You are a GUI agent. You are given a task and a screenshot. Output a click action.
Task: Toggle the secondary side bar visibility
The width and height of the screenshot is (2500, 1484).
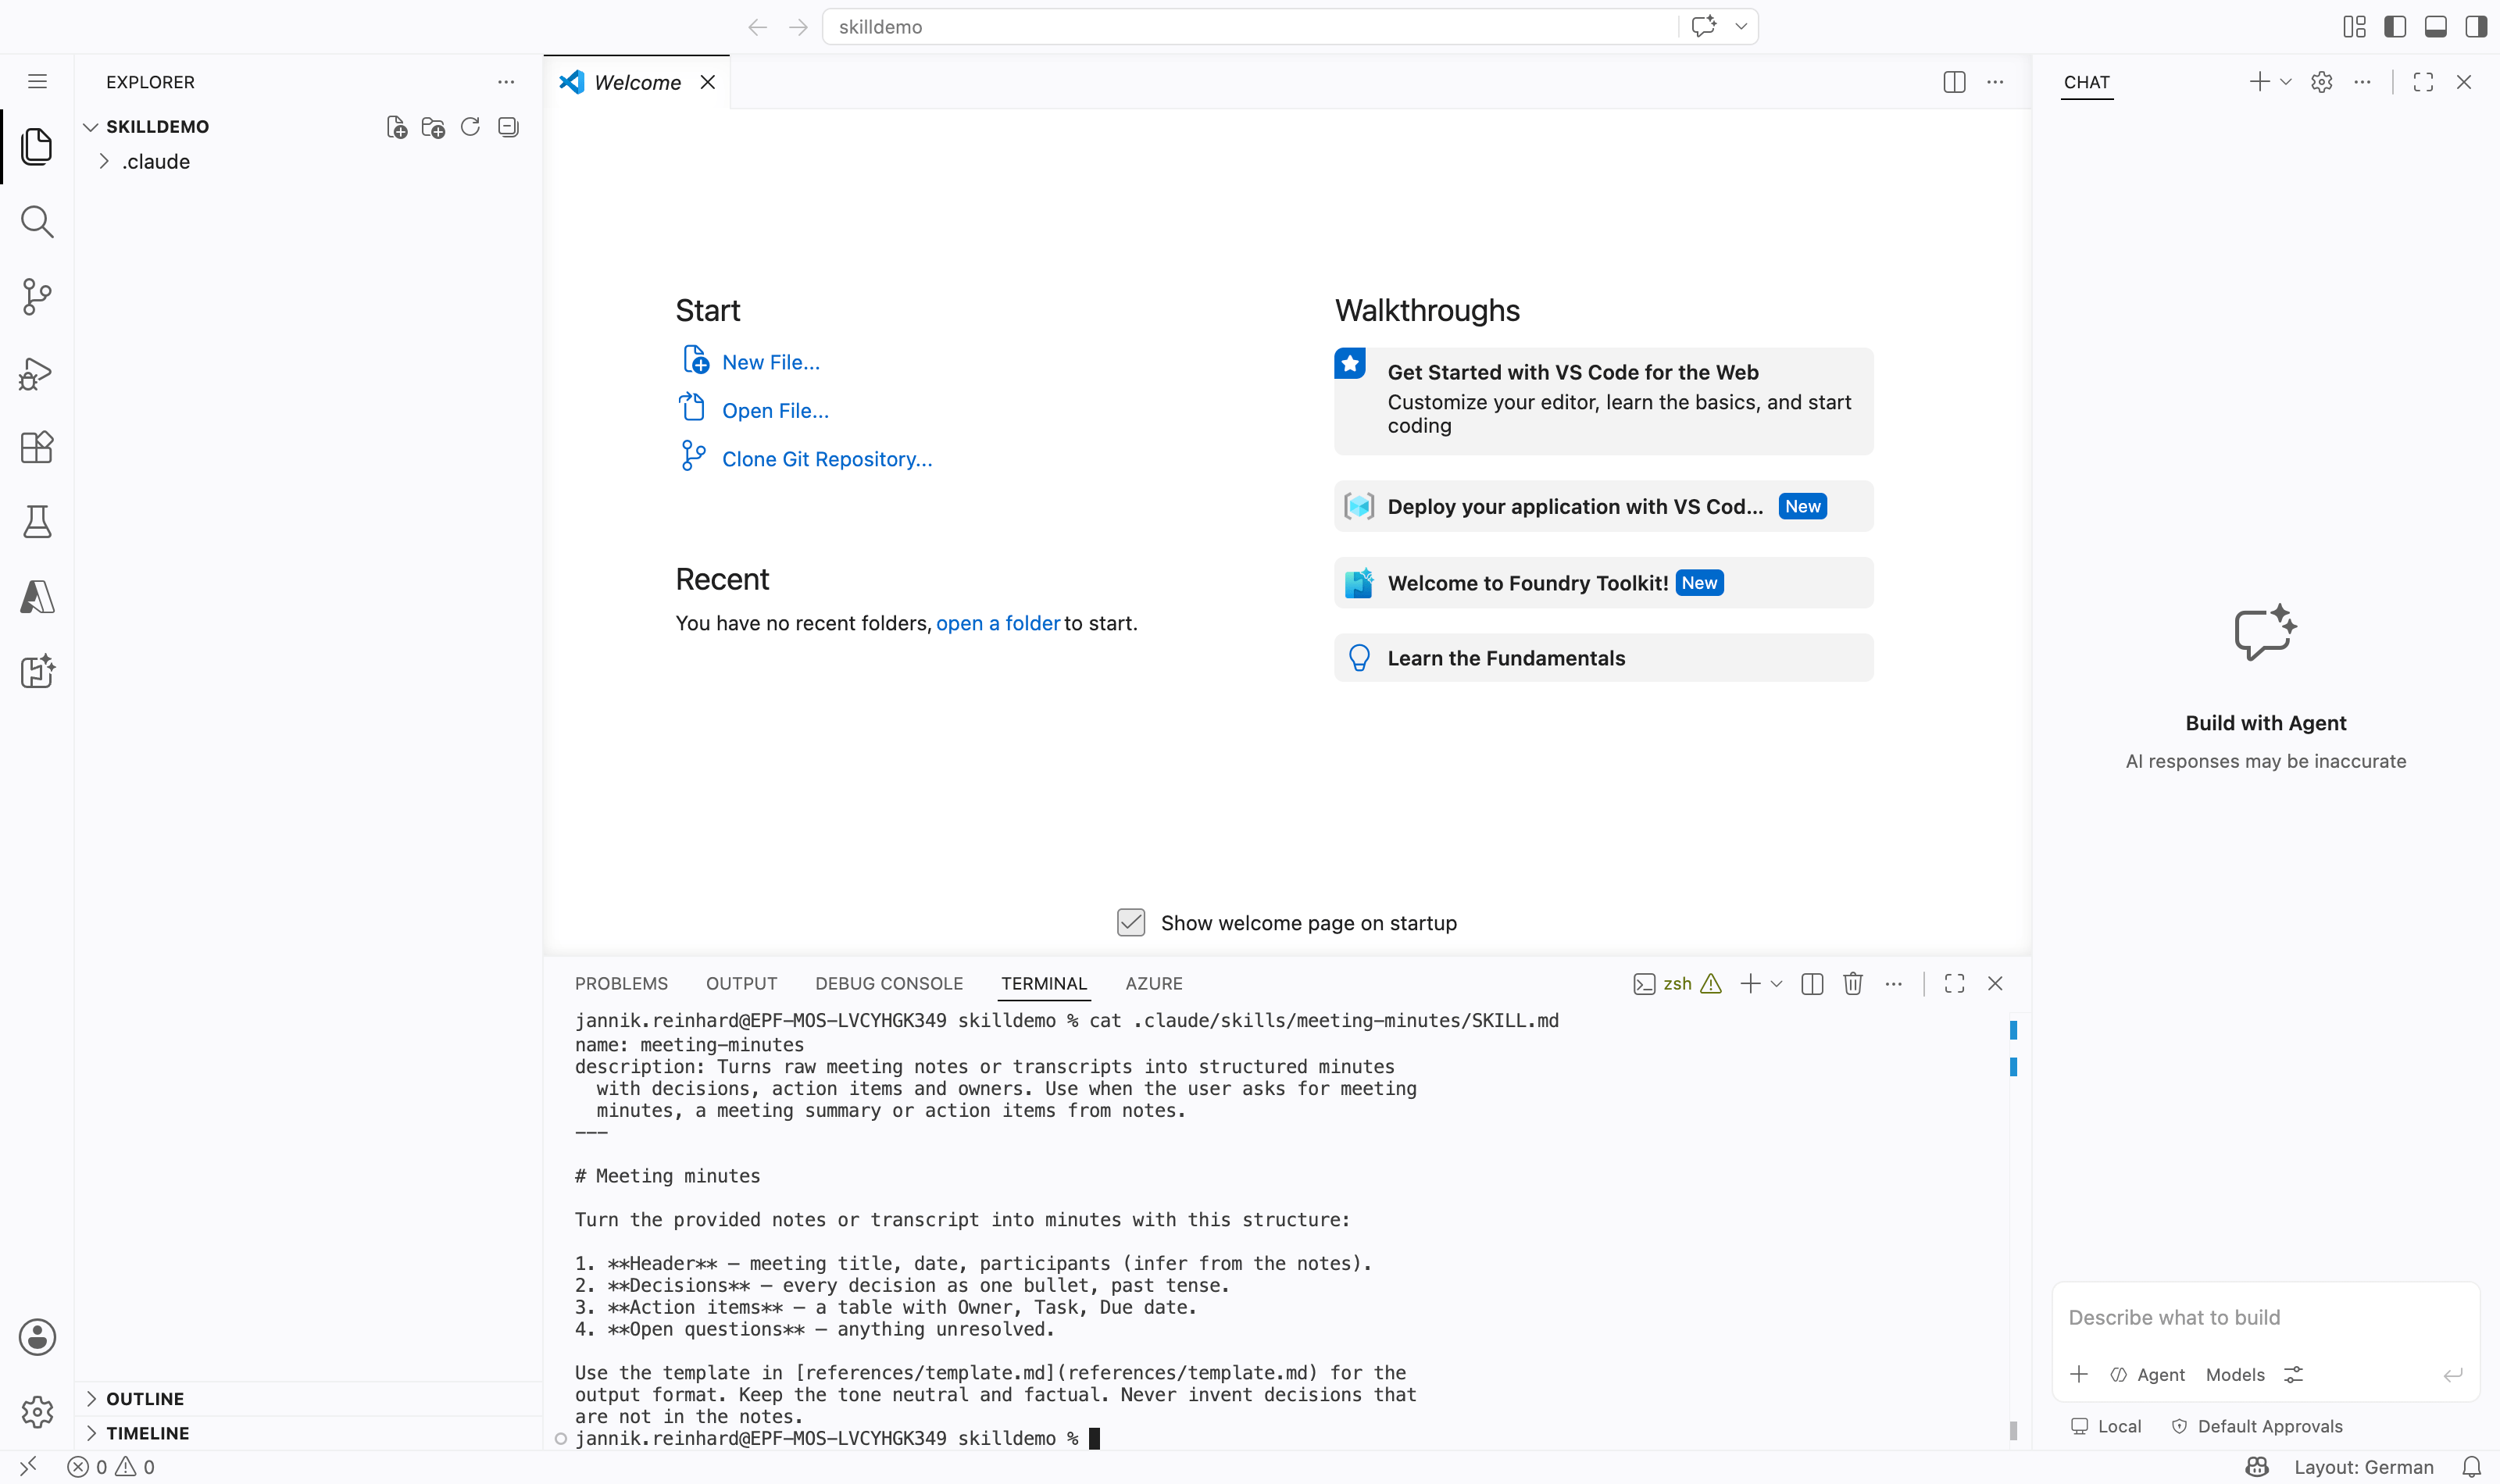coord(2476,27)
